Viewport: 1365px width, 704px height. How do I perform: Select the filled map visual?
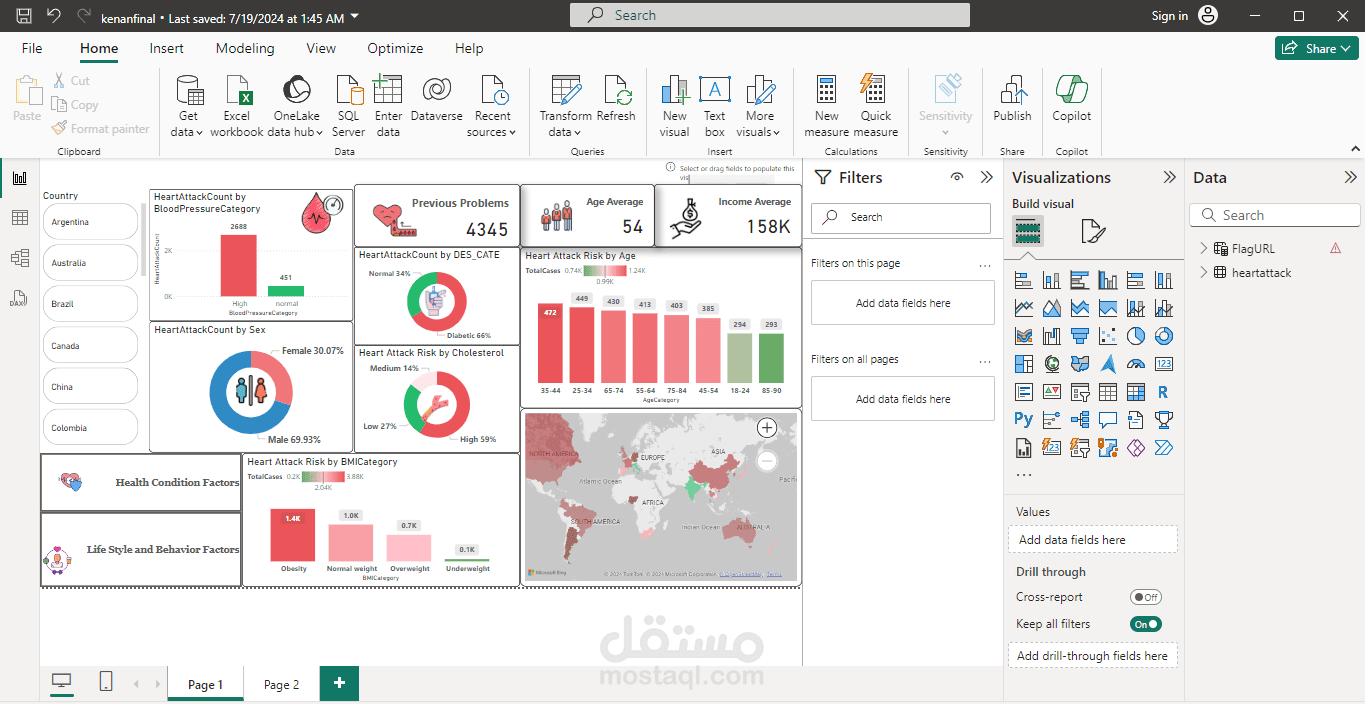(x=1079, y=364)
